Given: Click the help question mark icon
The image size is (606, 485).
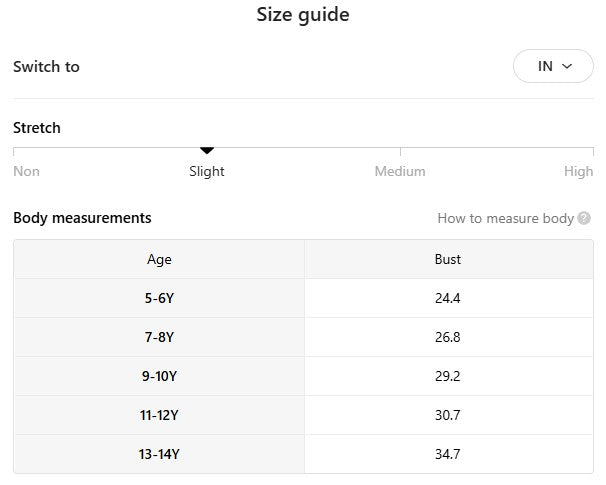Looking at the screenshot, I should [x=584, y=218].
